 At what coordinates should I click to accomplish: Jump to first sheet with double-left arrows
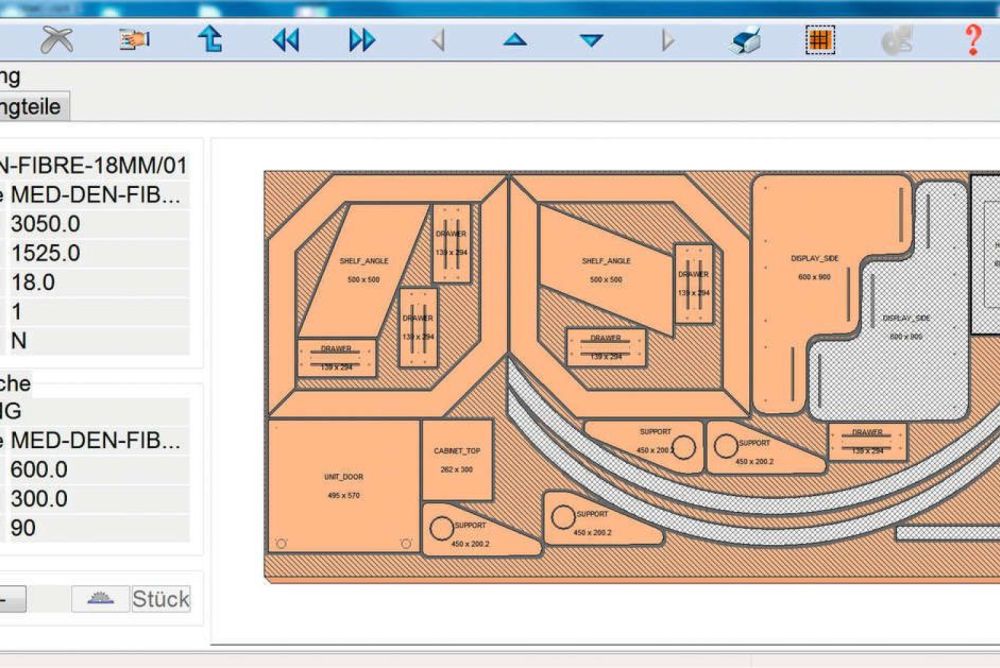[286, 40]
